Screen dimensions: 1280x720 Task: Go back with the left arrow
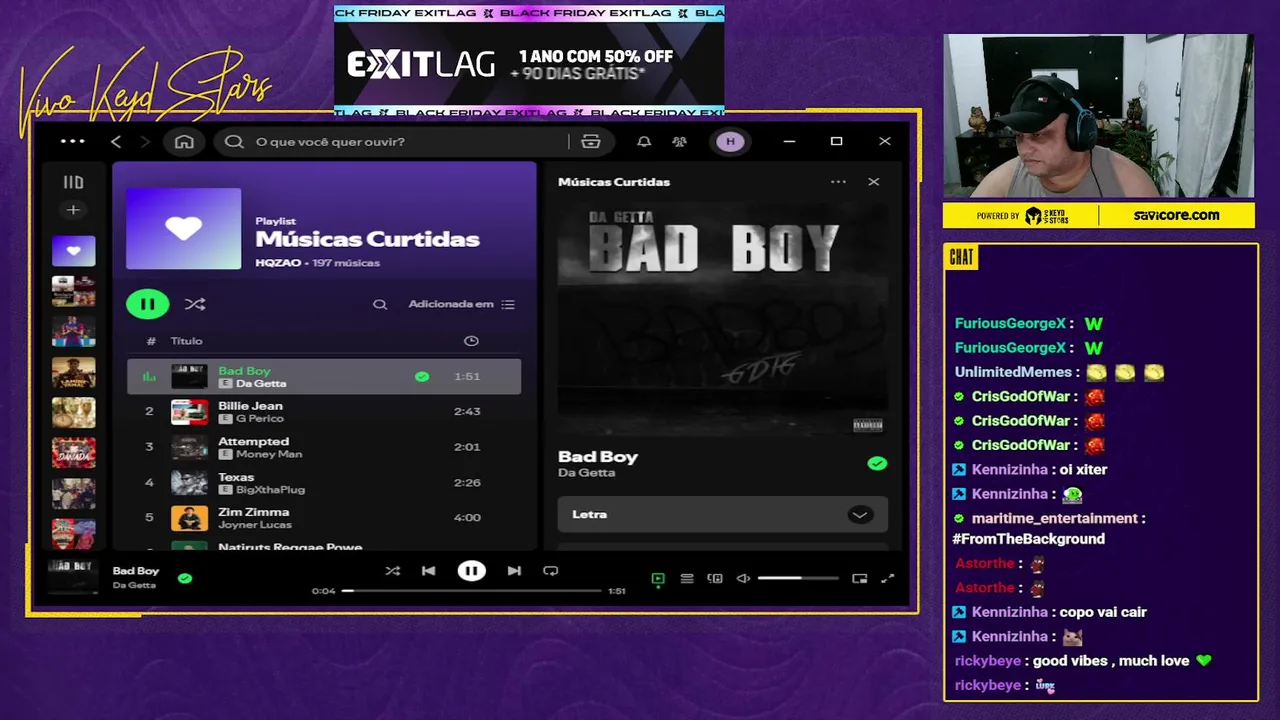pos(116,142)
